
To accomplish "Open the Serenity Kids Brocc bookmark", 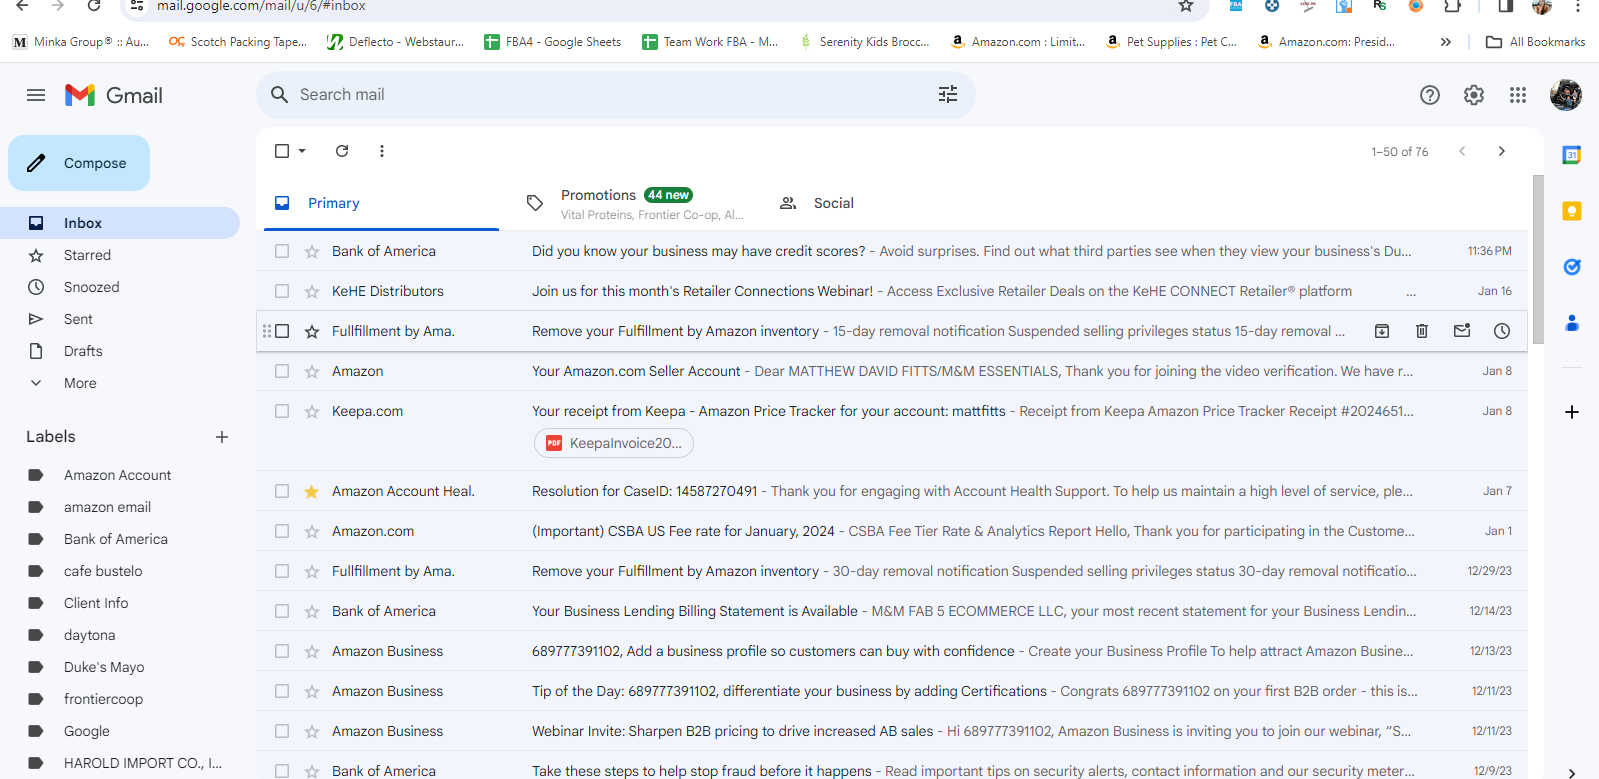I will click(x=866, y=42).
